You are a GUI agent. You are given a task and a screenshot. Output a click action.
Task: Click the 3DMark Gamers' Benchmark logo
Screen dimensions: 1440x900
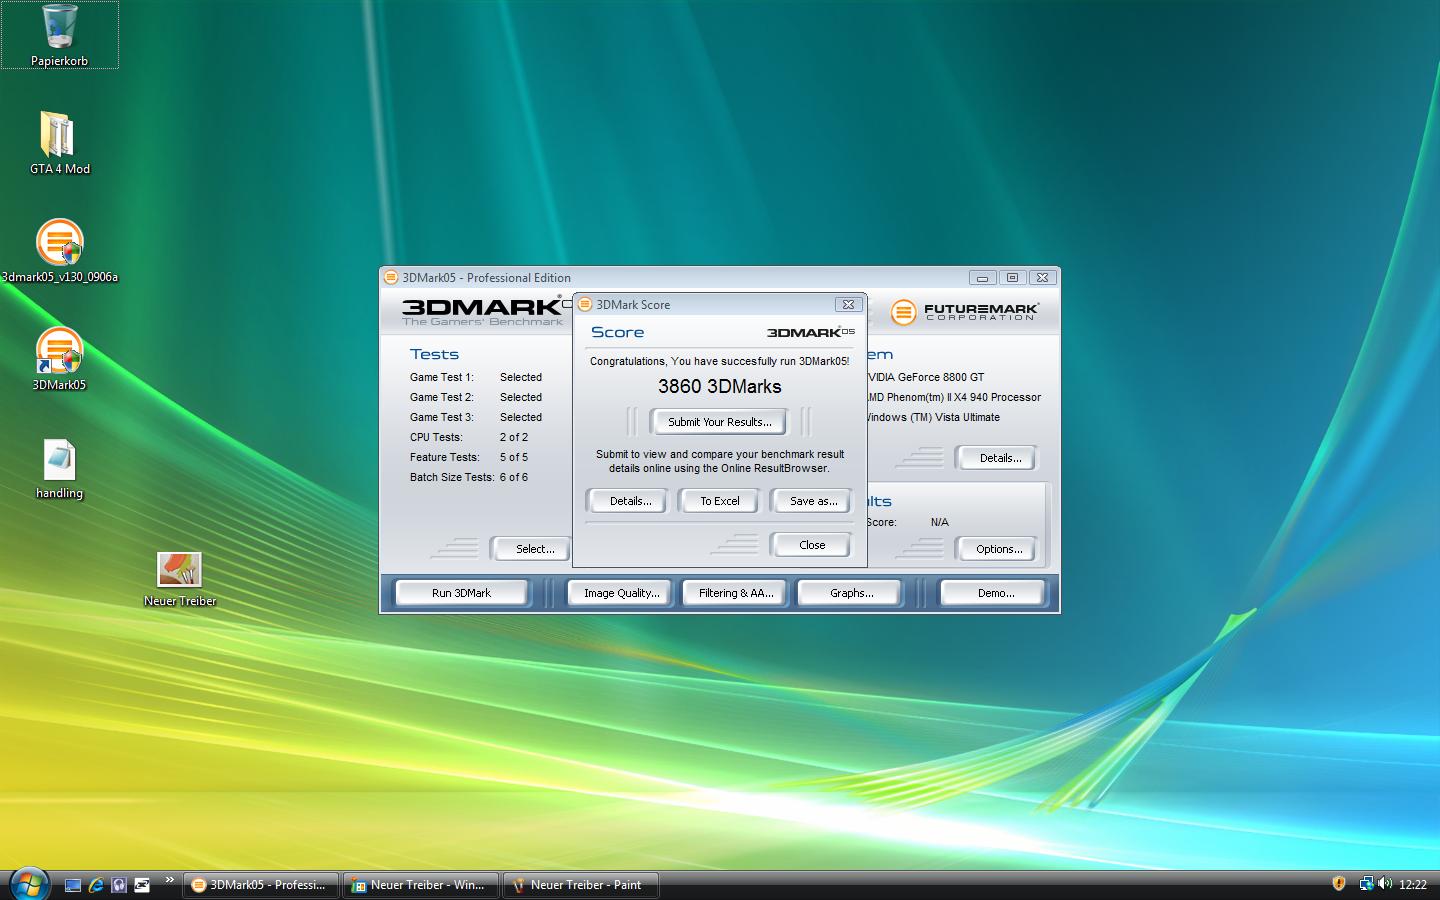pyautogui.click(x=482, y=311)
